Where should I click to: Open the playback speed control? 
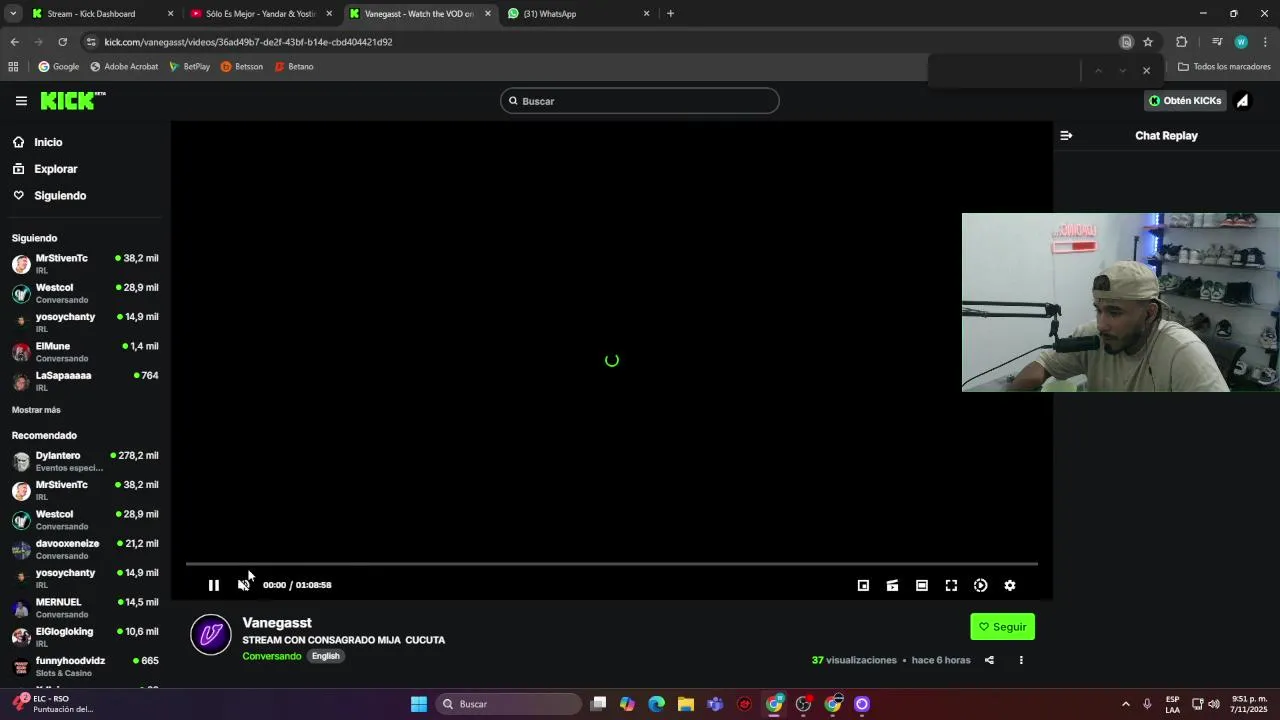980,585
